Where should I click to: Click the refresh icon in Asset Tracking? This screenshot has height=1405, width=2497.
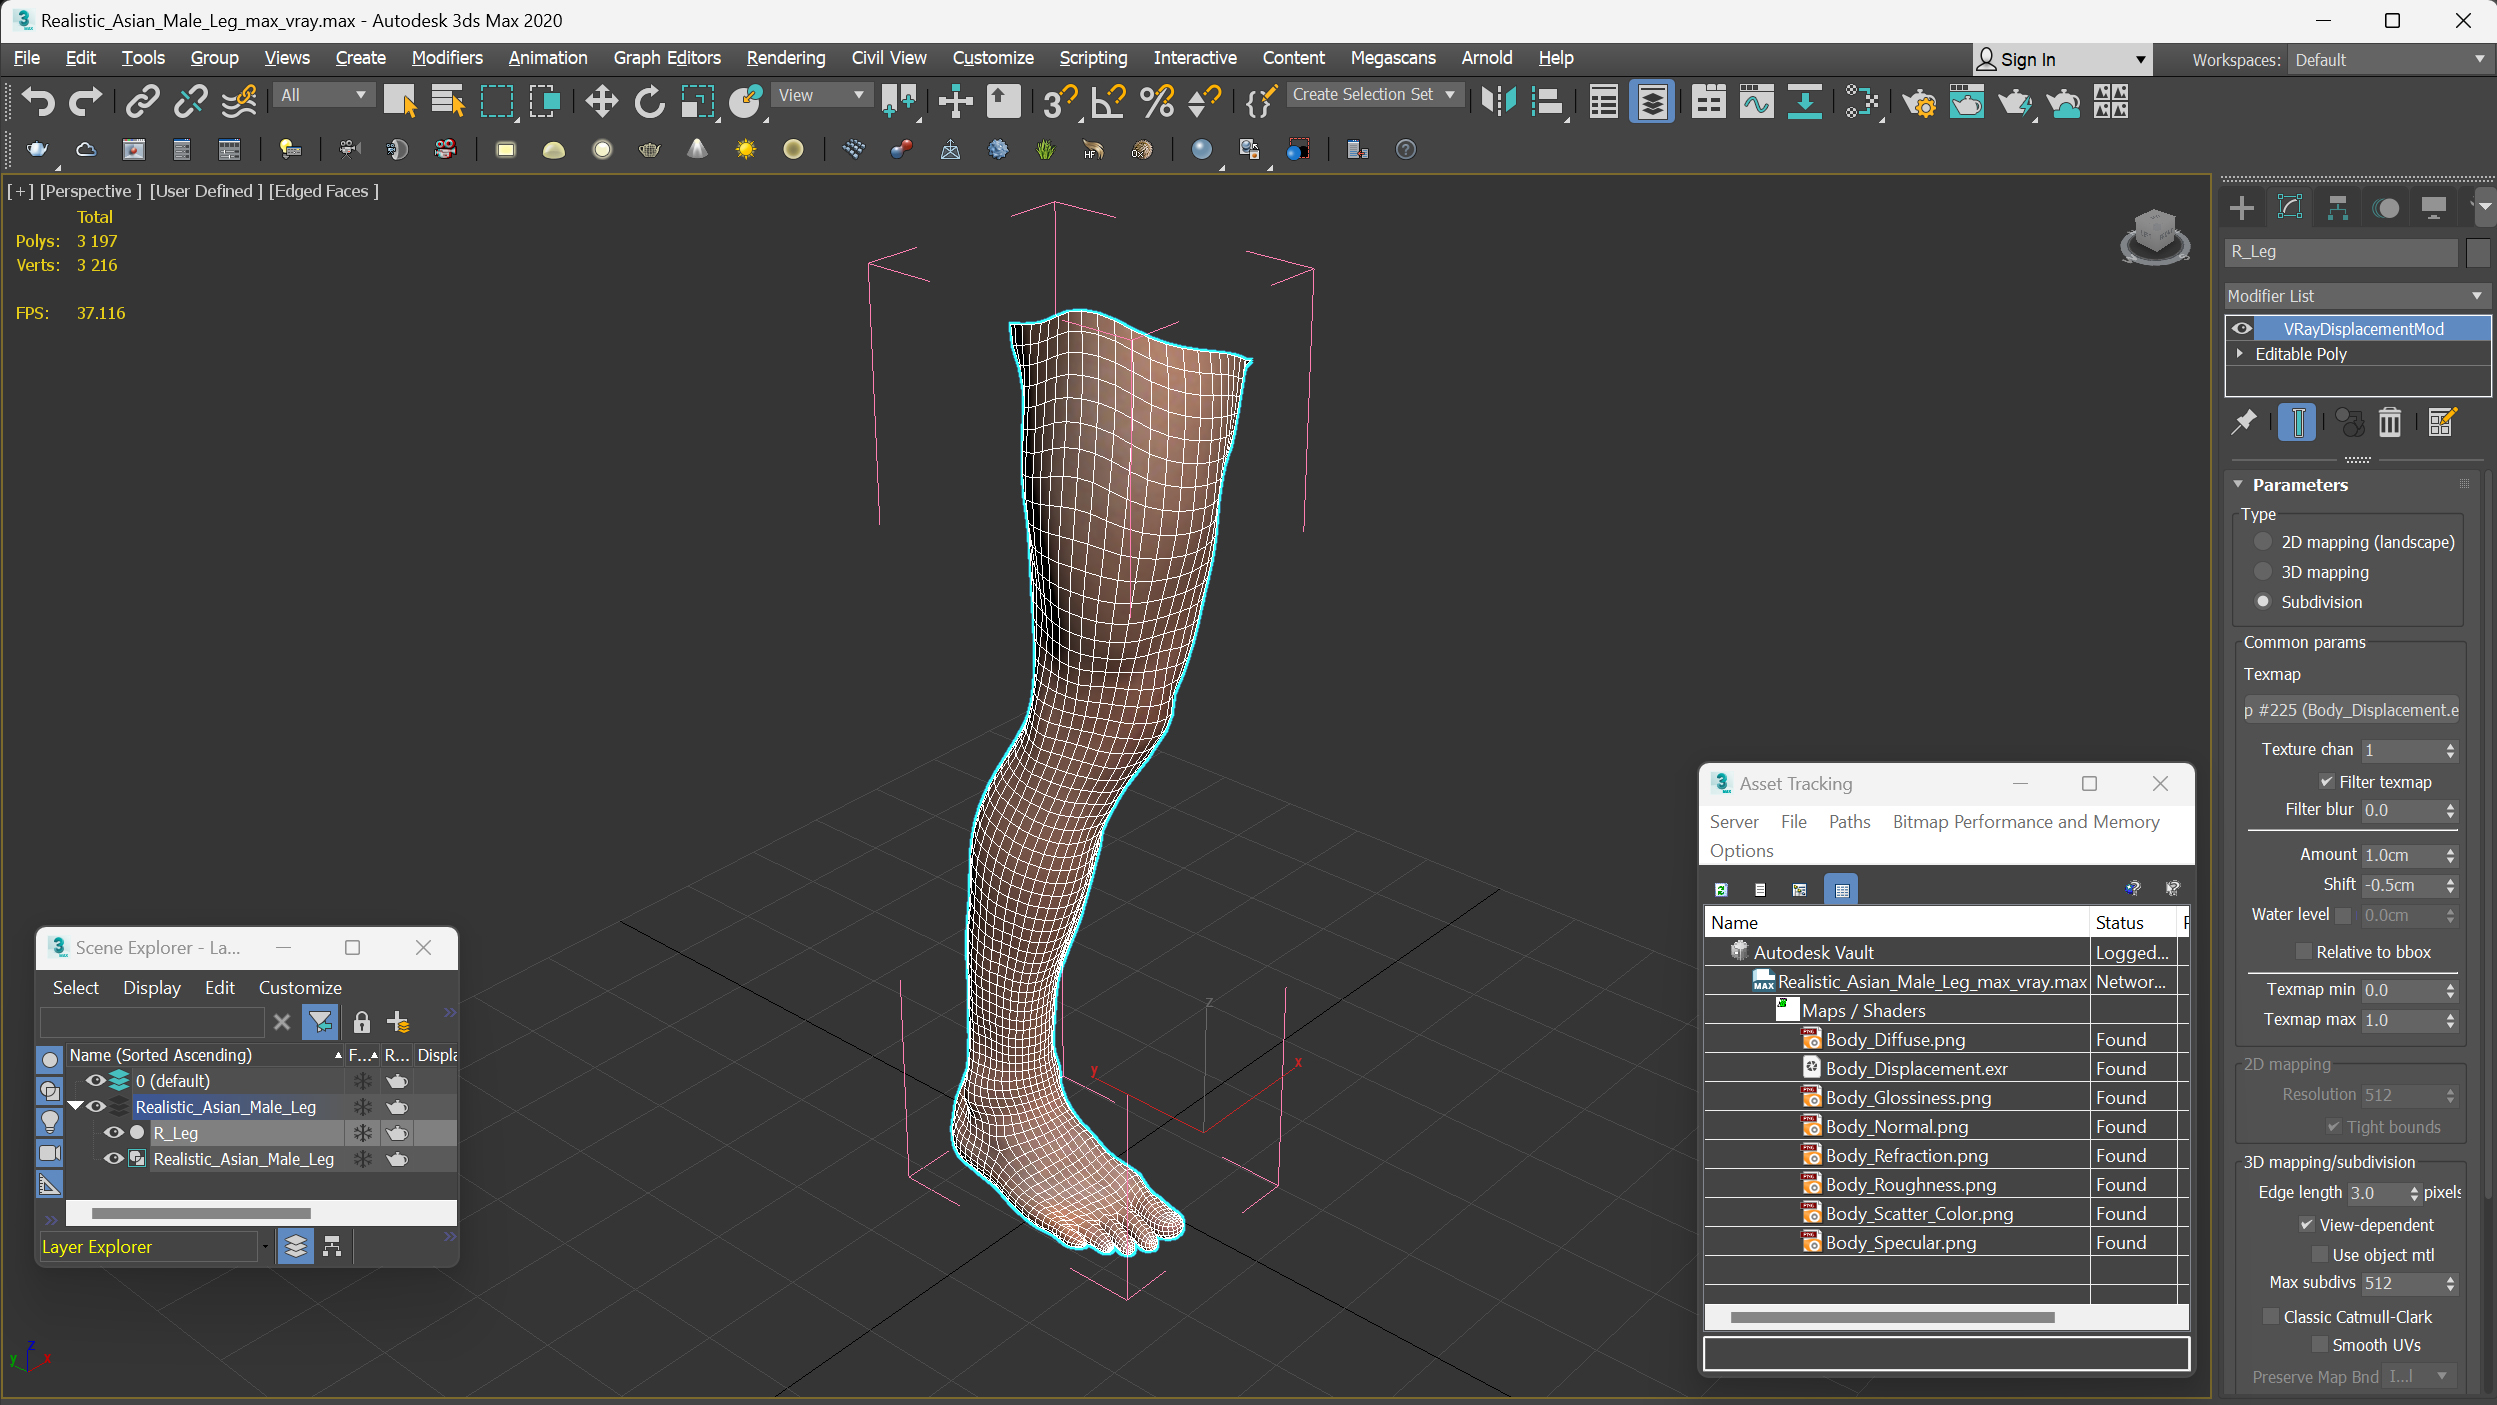[1721, 889]
